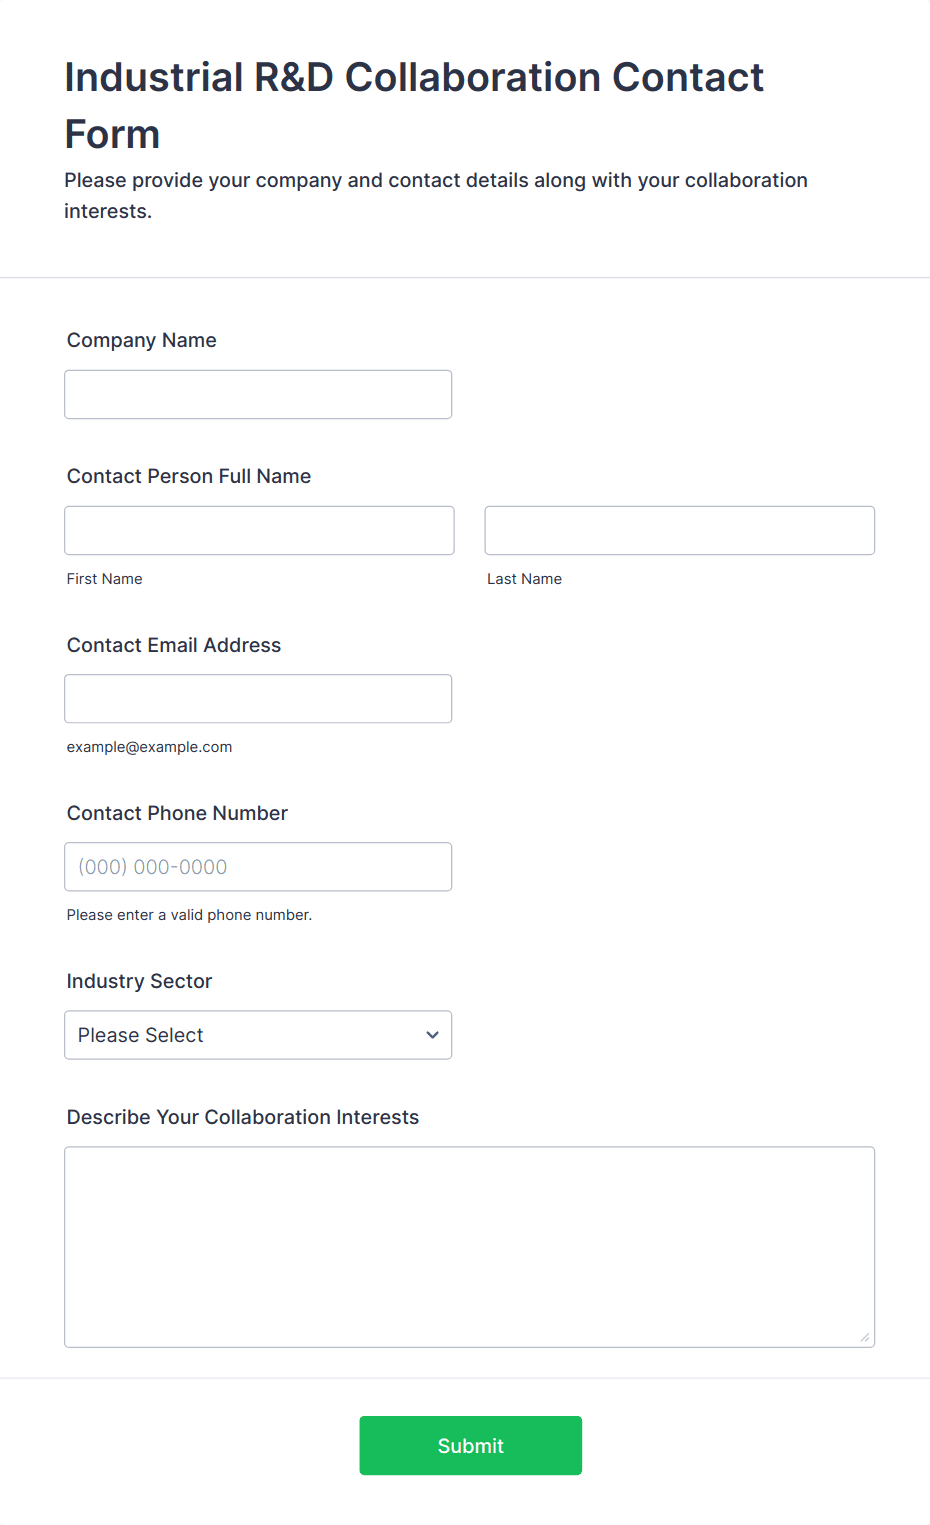
Task: Click the textarea resize handle corner
Action: (x=865, y=1337)
